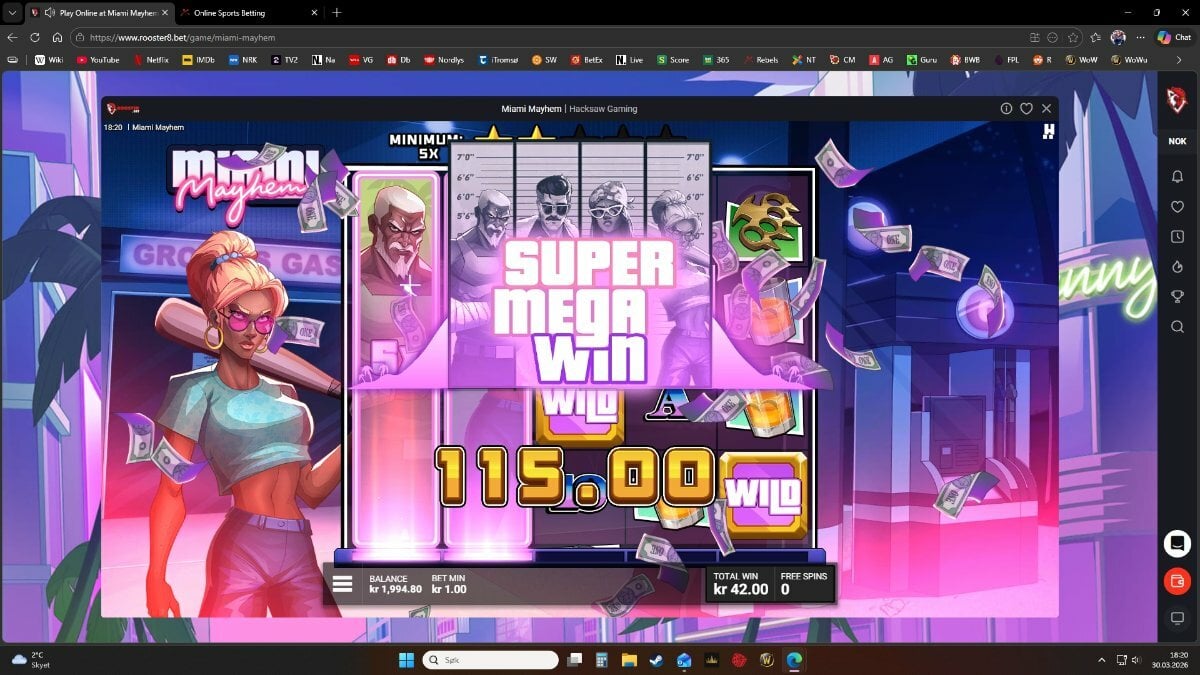The height and width of the screenshot is (675, 1200).
Task: Open favorites heart in right sidebar
Action: [x=1177, y=207]
